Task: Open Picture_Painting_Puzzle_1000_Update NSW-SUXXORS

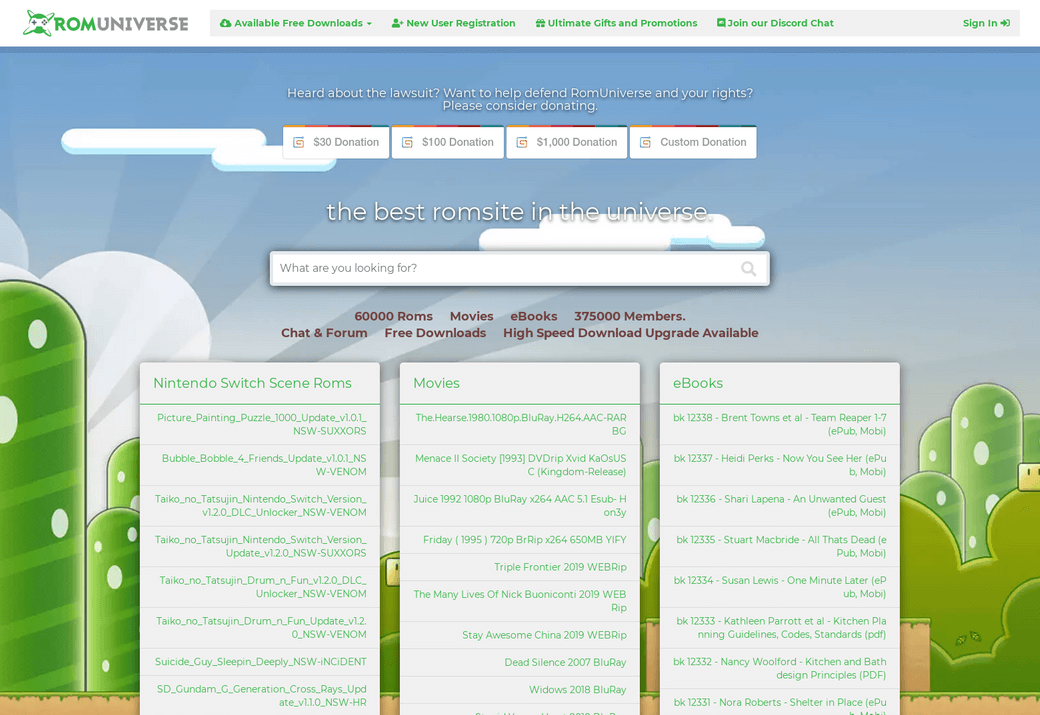Action: [260, 424]
